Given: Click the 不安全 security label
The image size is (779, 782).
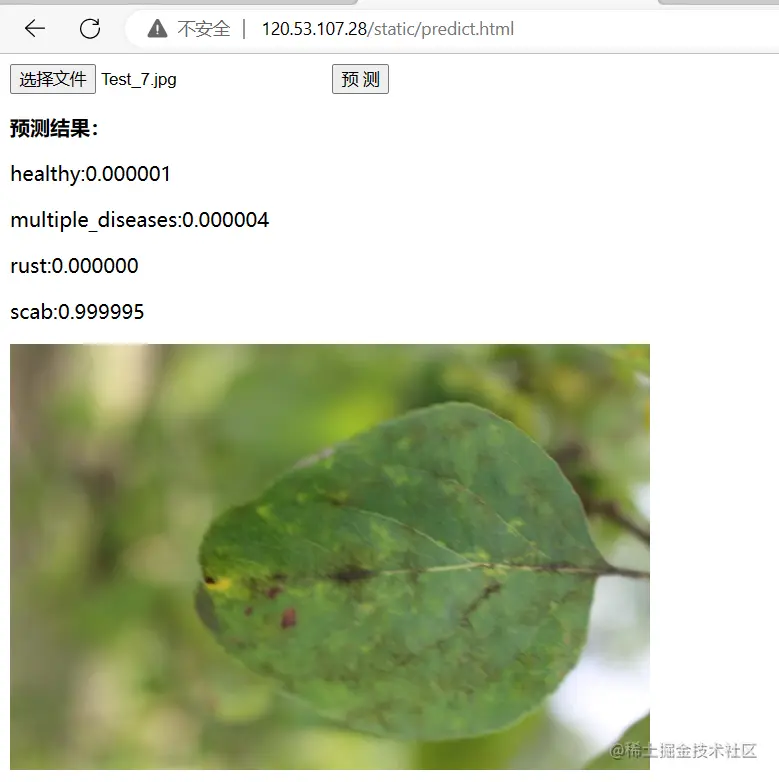Looking at the screenshot, I should pos(203,29).
